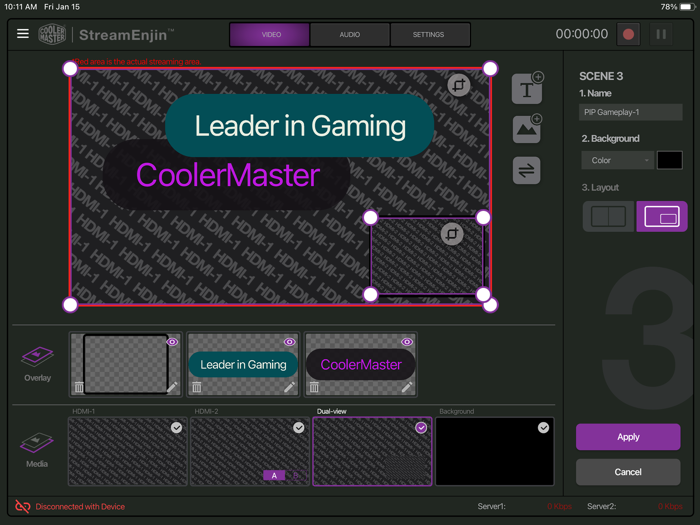
Task: Pick the black background color swatch
Action: tap(669, 160)
